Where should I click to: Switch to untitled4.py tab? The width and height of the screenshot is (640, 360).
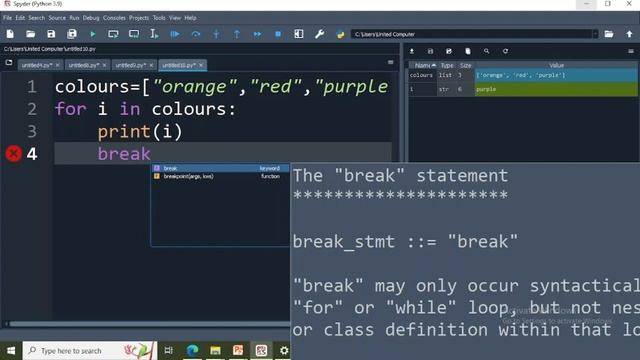click(x=37, y=65)
